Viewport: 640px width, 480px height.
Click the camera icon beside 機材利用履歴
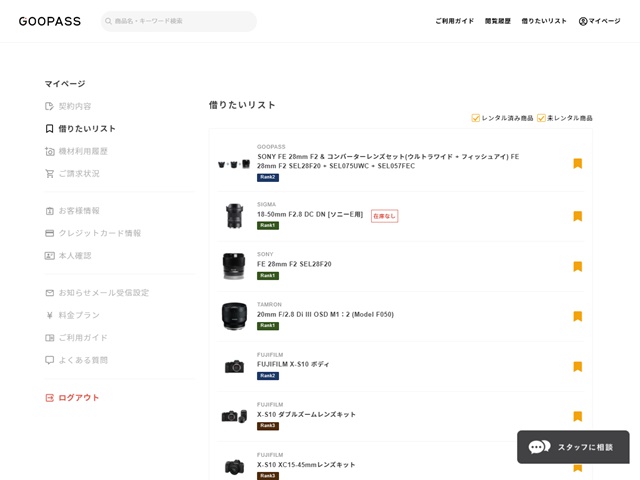click(49, 151)
